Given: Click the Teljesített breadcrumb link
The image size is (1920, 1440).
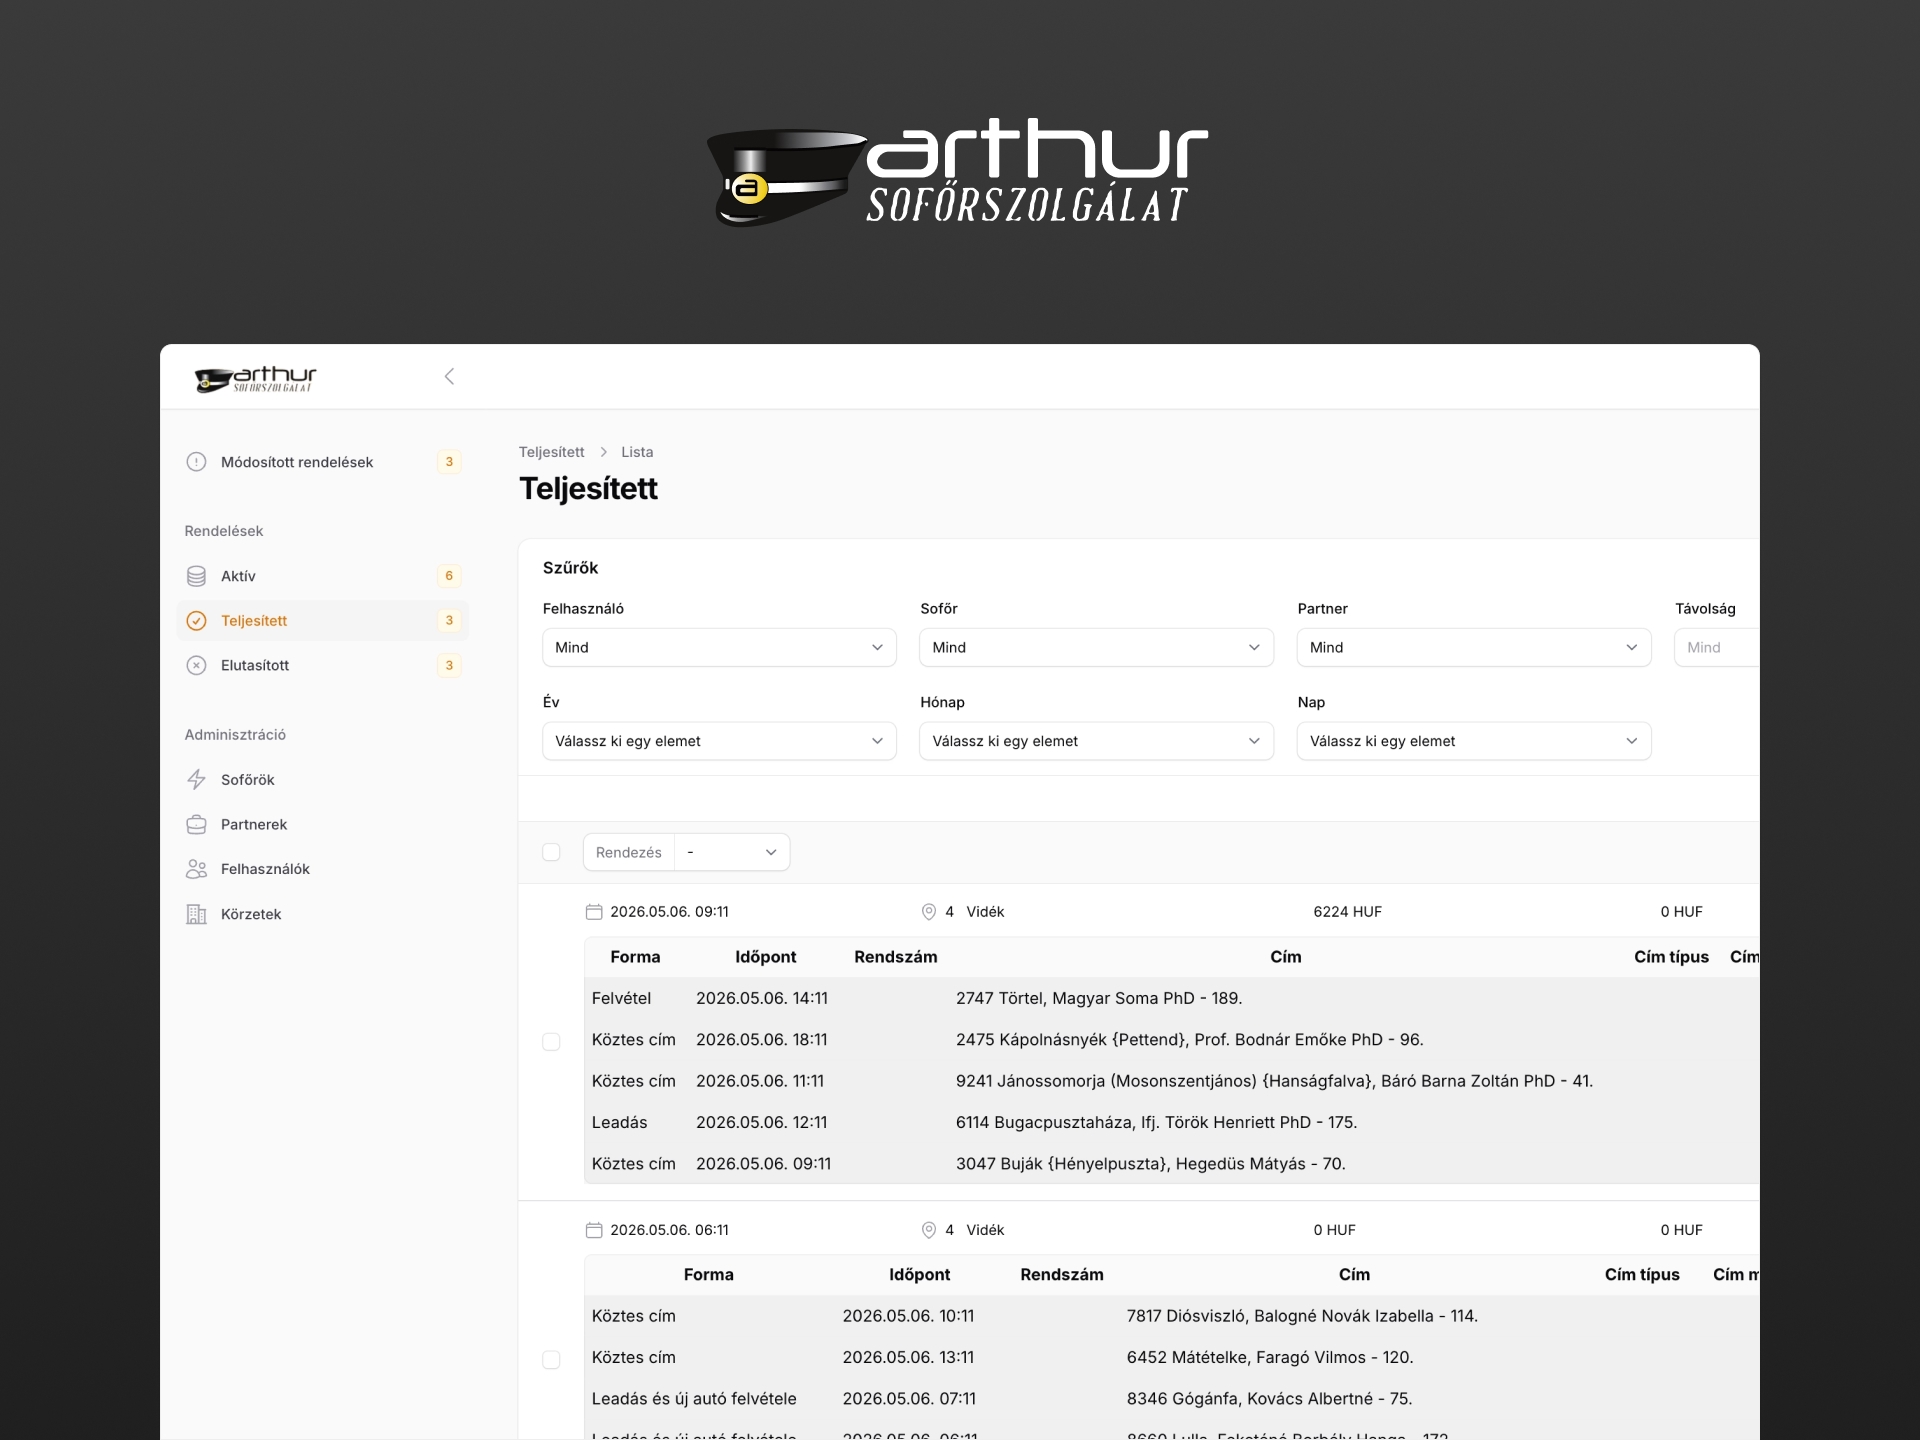Looking at the screenshot, I should (x=551, y=452).
